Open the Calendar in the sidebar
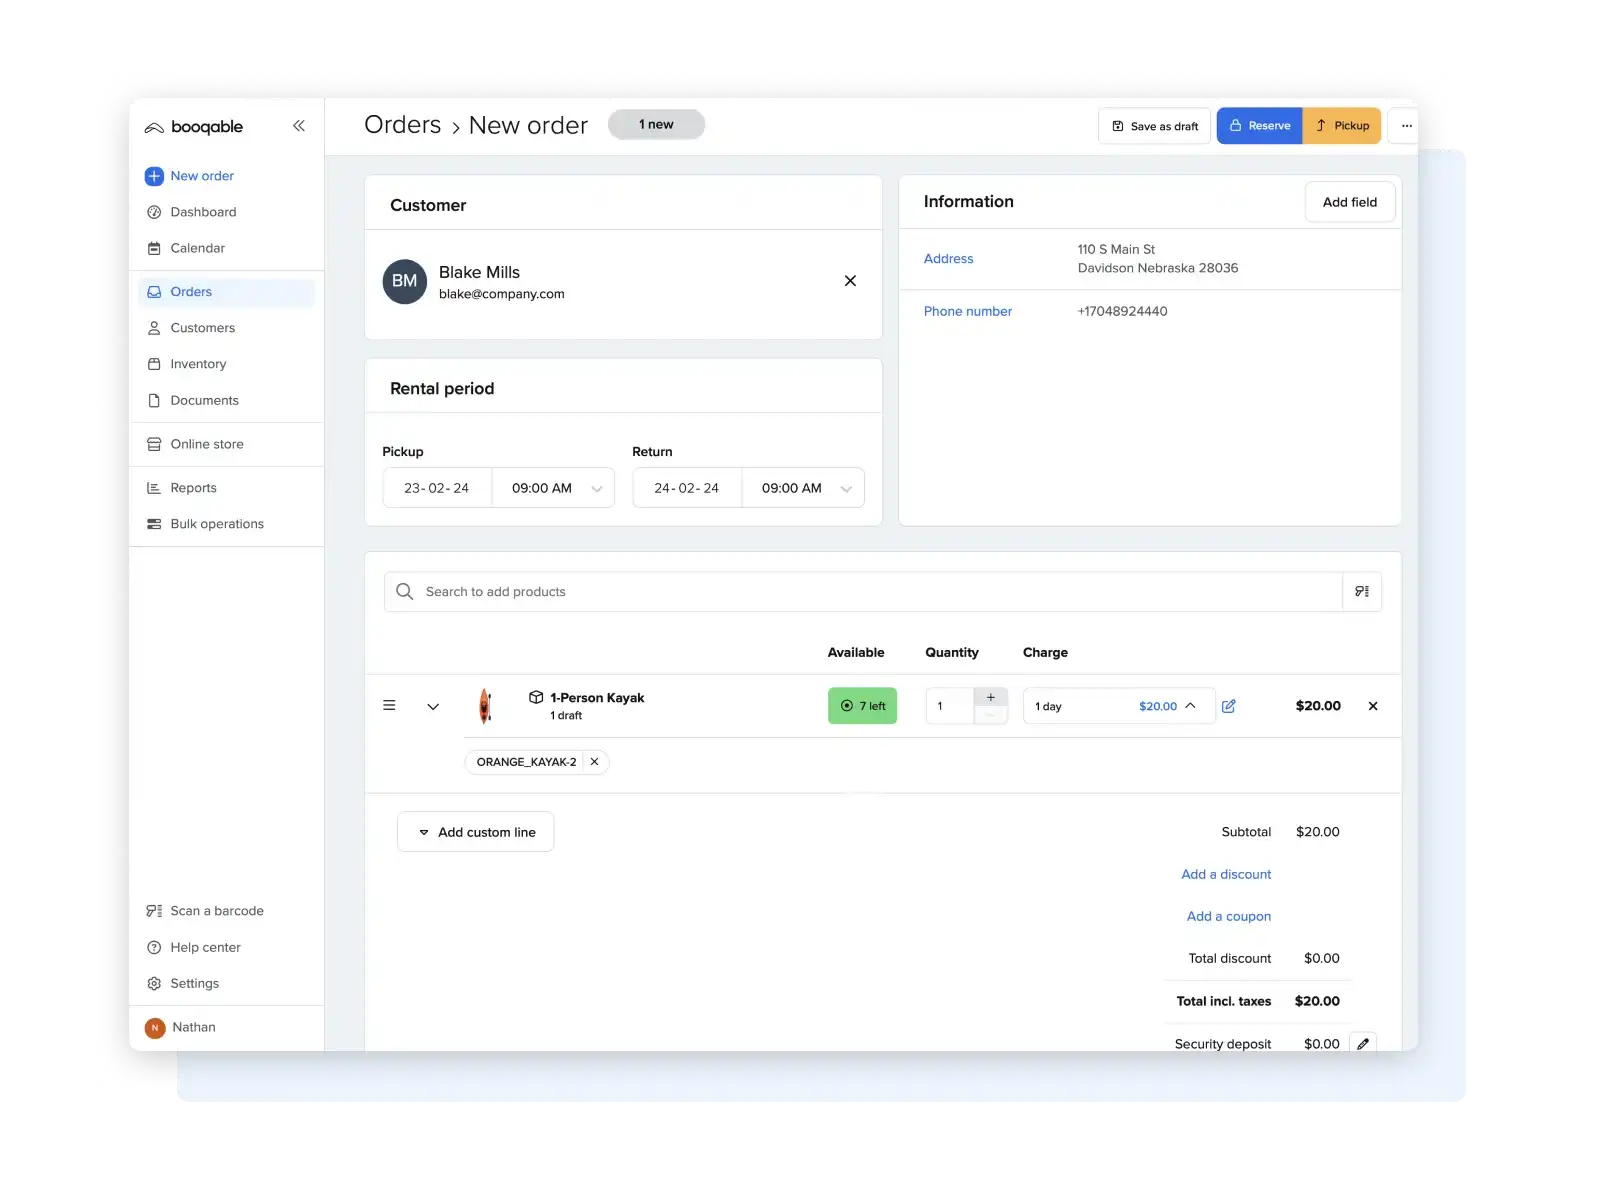The height and width of the screenshot is (1200, 1600). tap(197, 248)
